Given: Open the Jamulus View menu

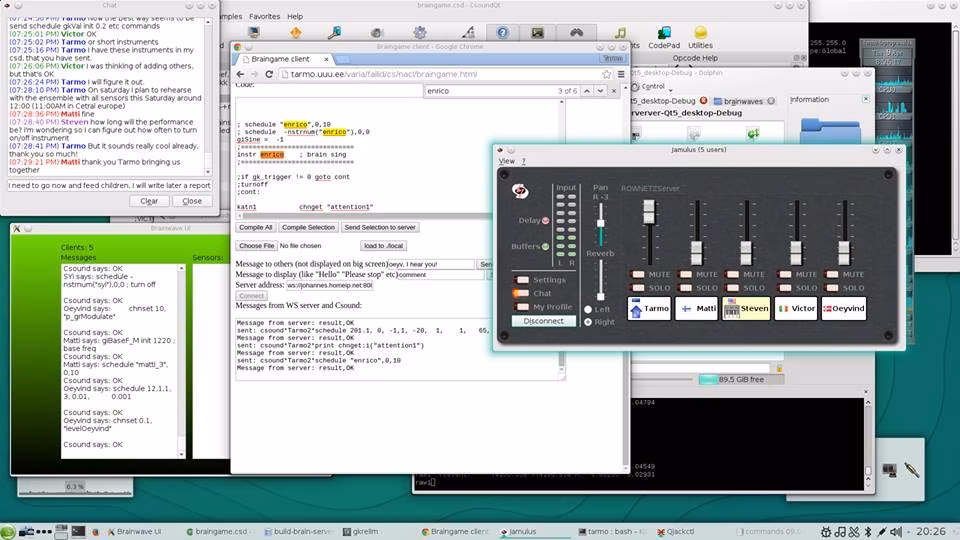Looking at the screenshot, I should [x=507, y=161].
